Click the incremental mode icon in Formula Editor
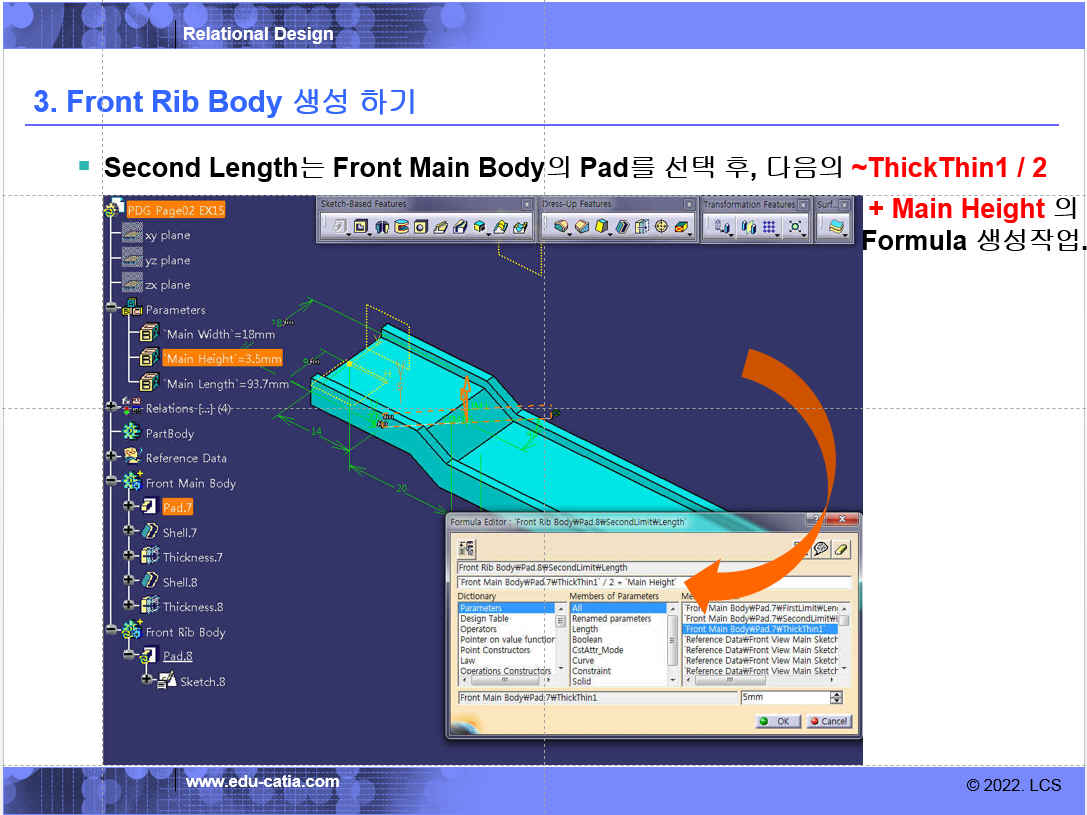Image resolution: width=1087 pixels, height=815 pixels. (467, 549)
